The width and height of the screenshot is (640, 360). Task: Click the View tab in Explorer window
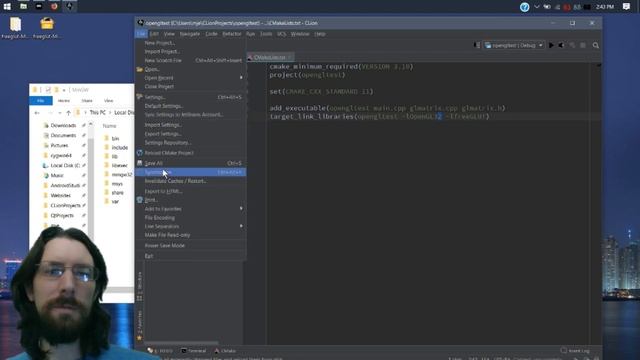[x=108, y=101]
